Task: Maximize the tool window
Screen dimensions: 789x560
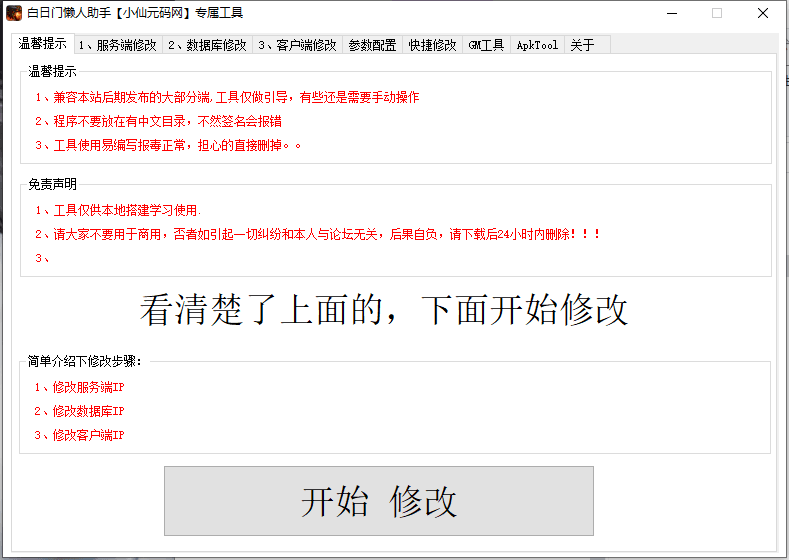Action: 717,13
